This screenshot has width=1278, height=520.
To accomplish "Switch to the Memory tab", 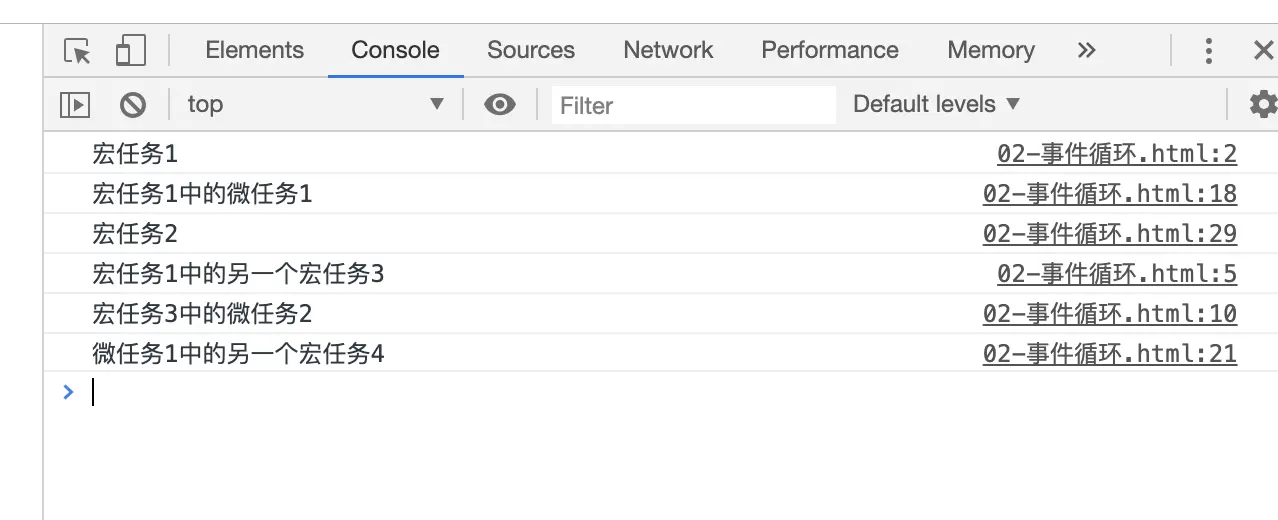I will click(991, 50).
